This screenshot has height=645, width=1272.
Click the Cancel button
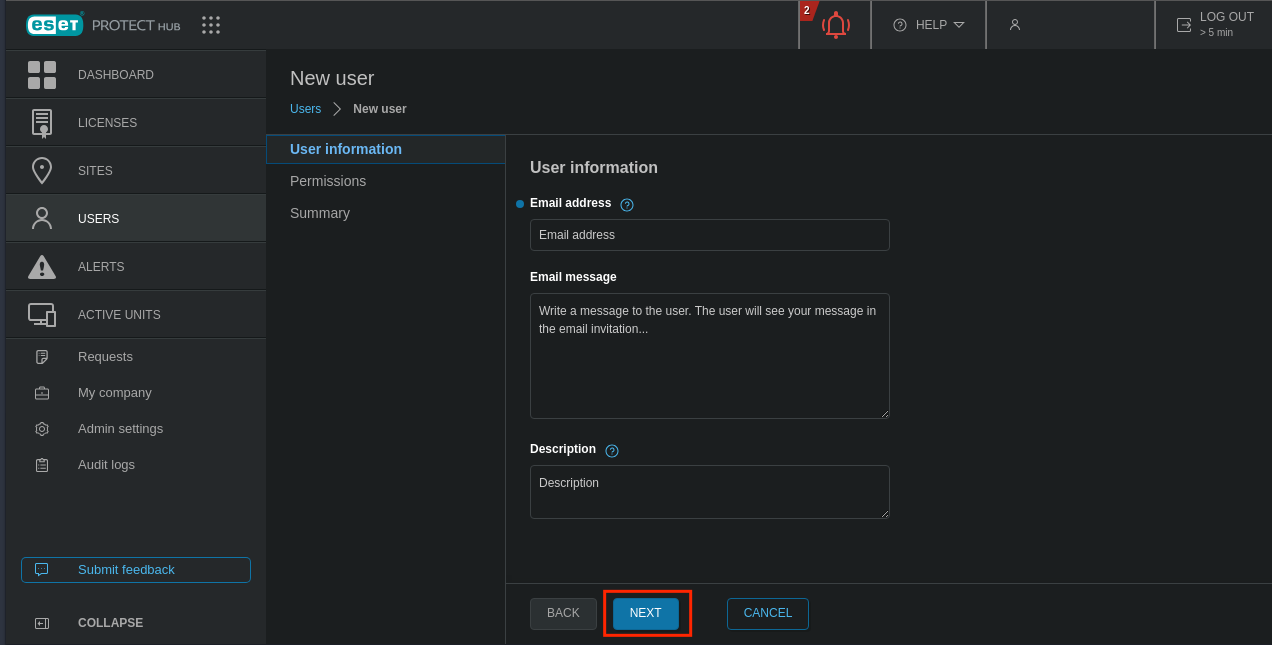pos(767,614)
